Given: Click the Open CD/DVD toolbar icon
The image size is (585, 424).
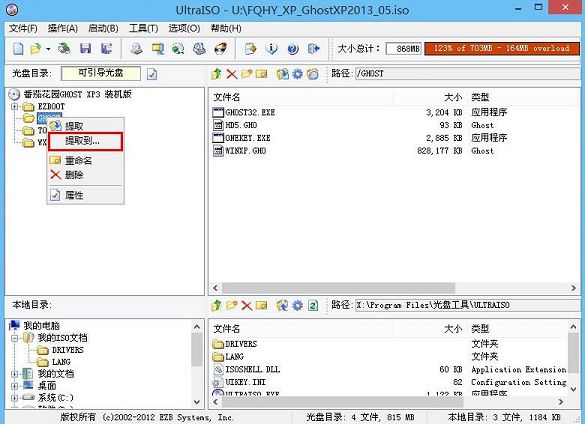Looking at the screenshot, I should (64, 49).
